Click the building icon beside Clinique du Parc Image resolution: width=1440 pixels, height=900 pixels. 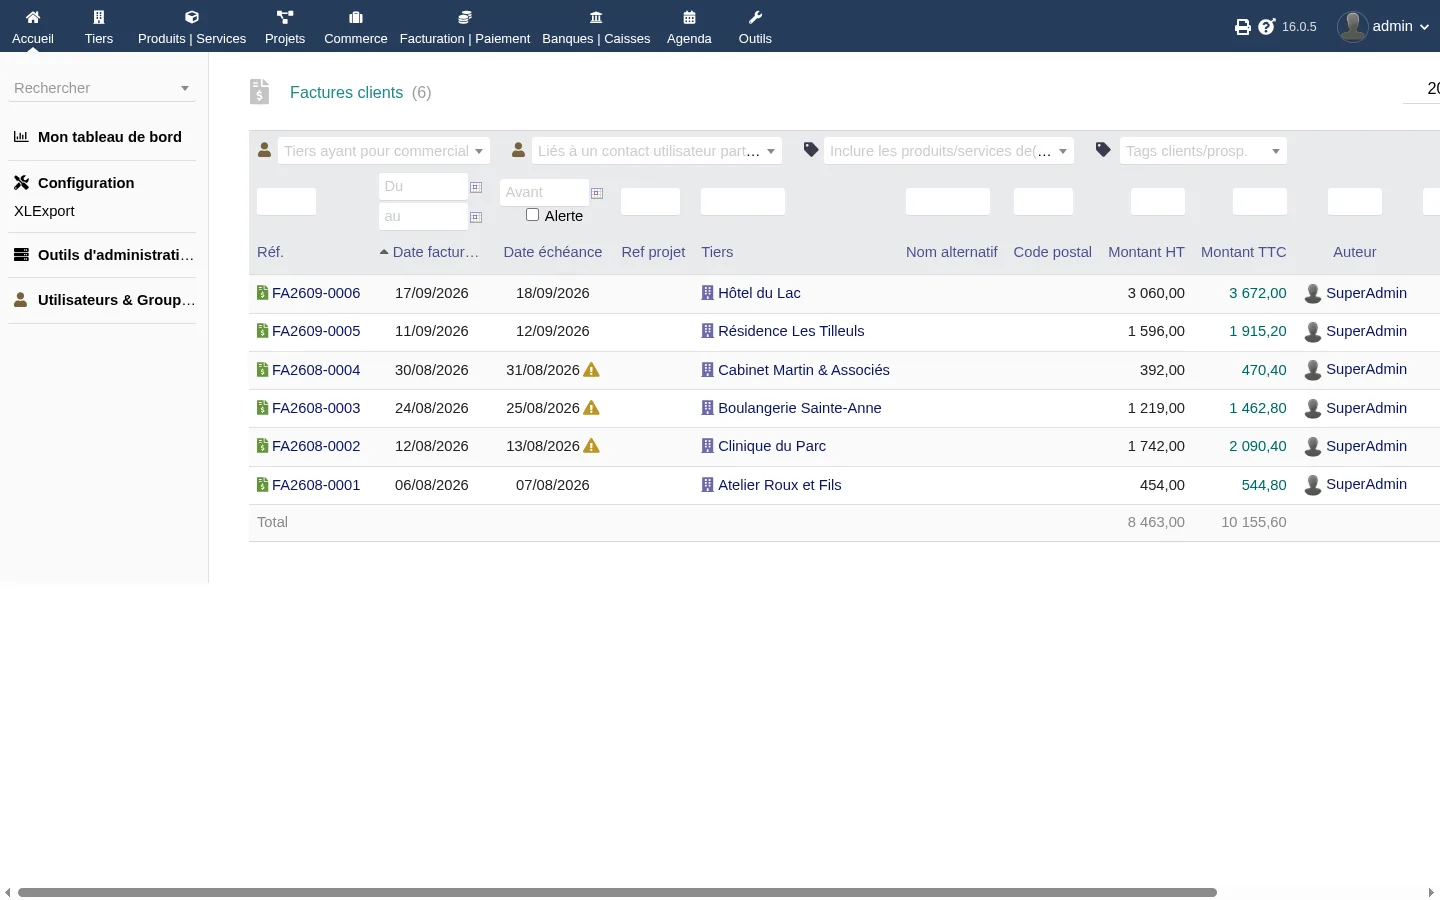708,446
